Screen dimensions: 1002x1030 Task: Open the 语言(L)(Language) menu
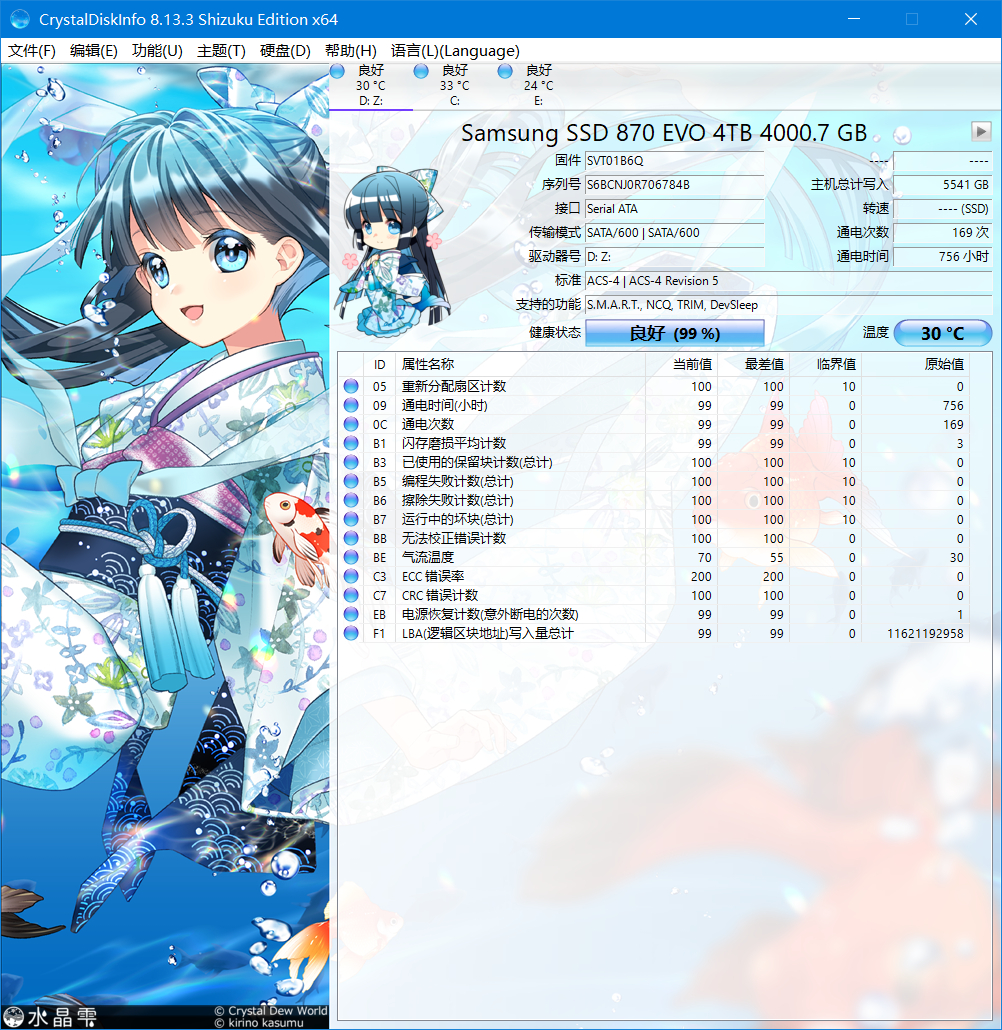[x=455, y=51]
